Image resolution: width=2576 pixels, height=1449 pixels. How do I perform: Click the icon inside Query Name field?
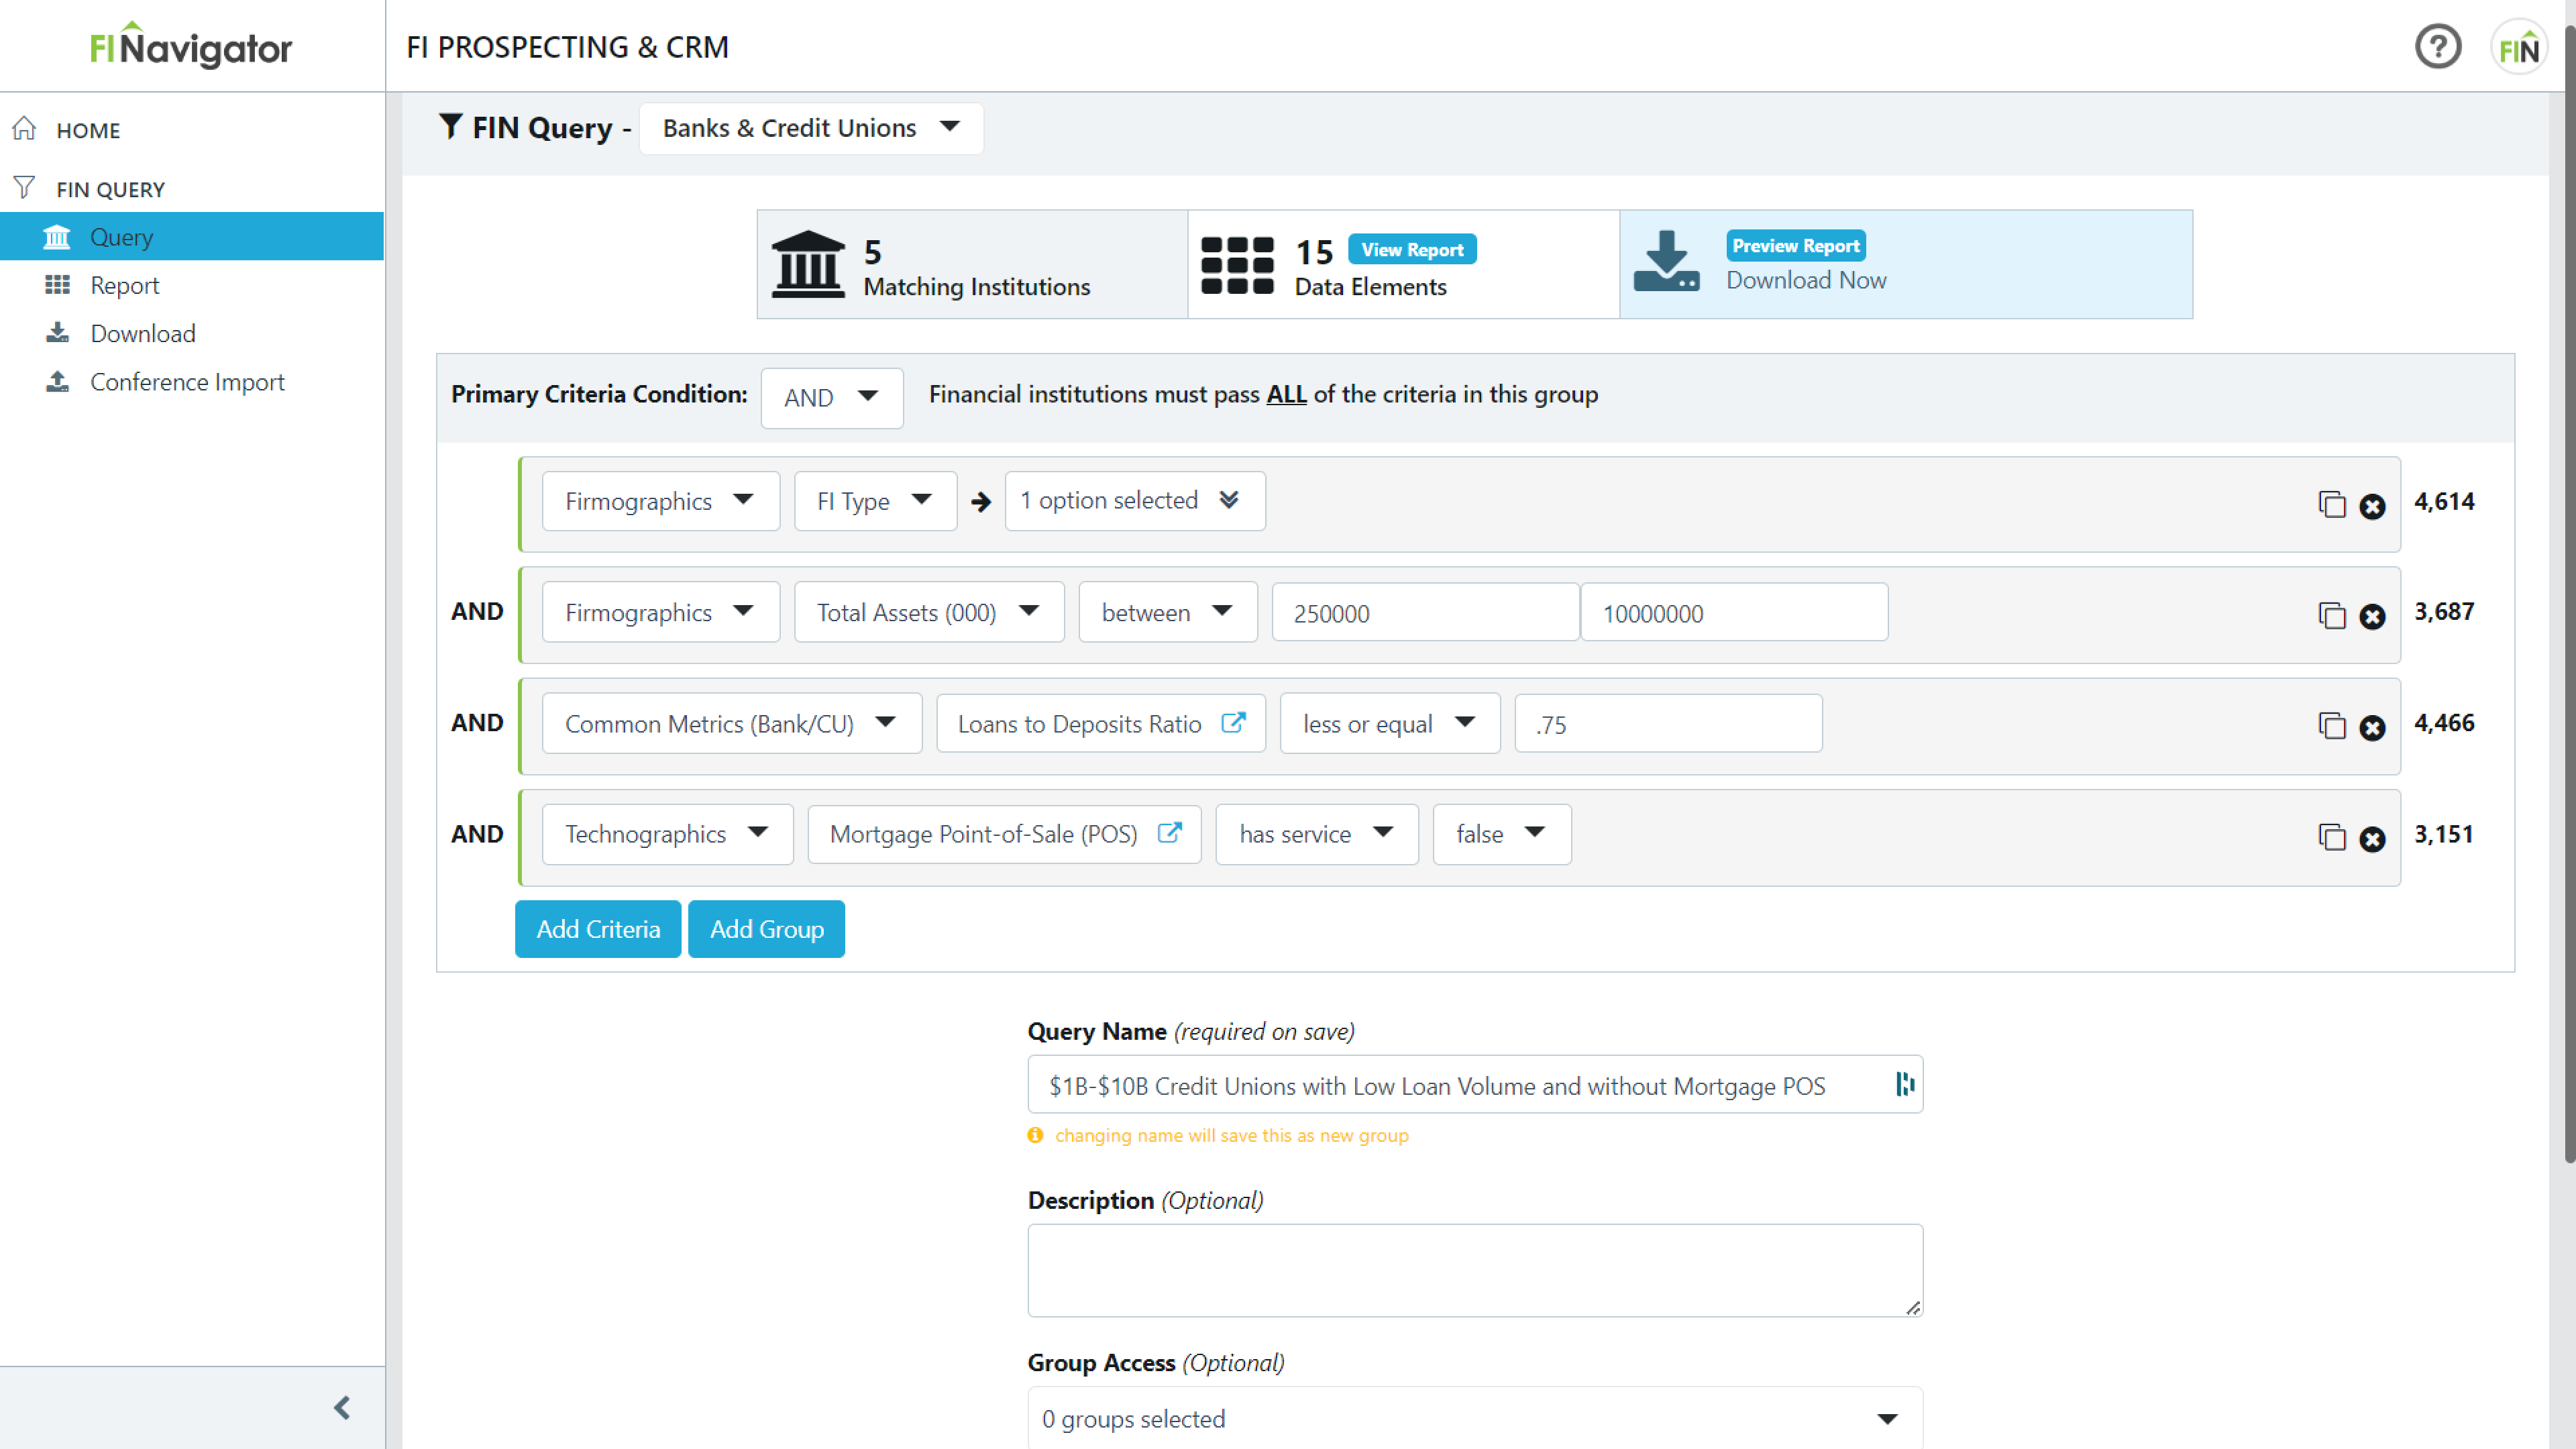[1905, 1084]
